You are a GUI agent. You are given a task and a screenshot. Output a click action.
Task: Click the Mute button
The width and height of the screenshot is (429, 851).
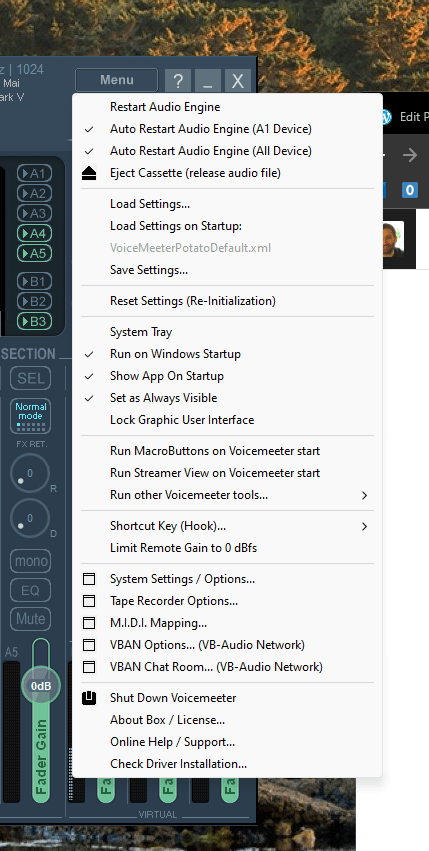click(31, 619)
